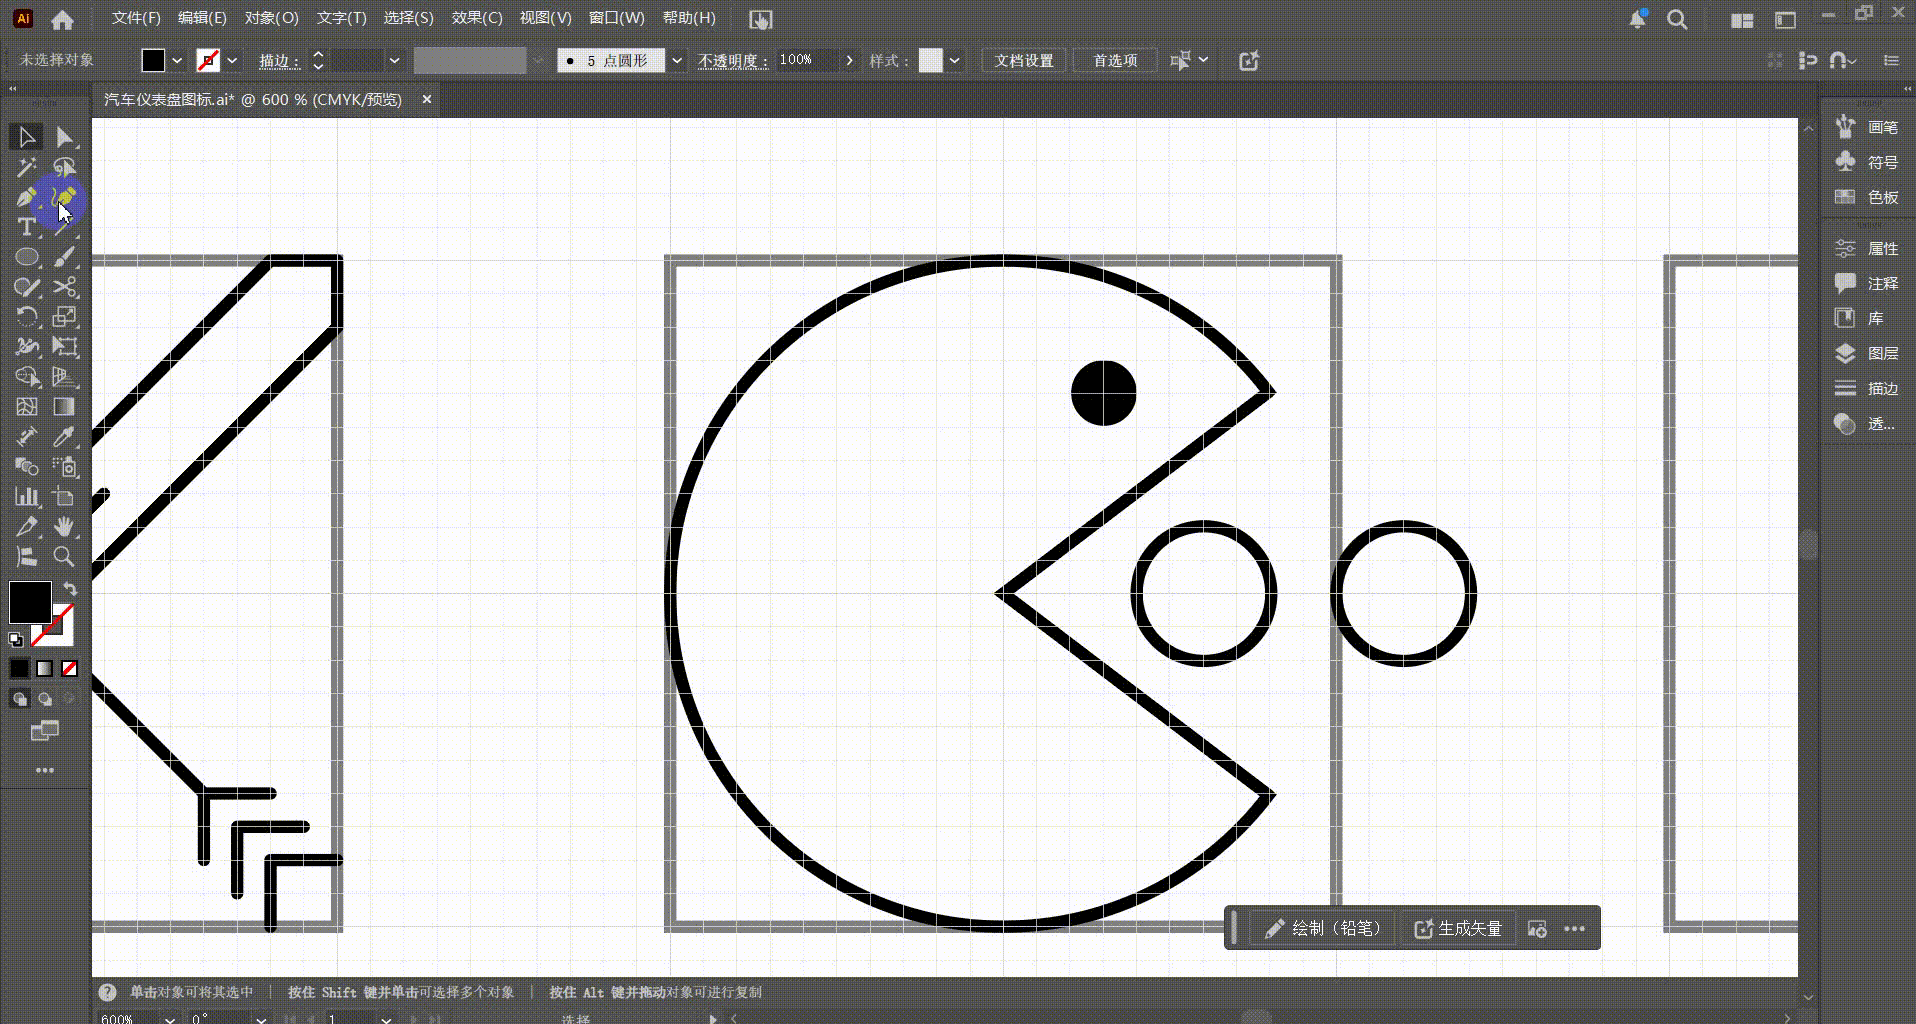Open the stroke weight dropdown

click(395, 61)
